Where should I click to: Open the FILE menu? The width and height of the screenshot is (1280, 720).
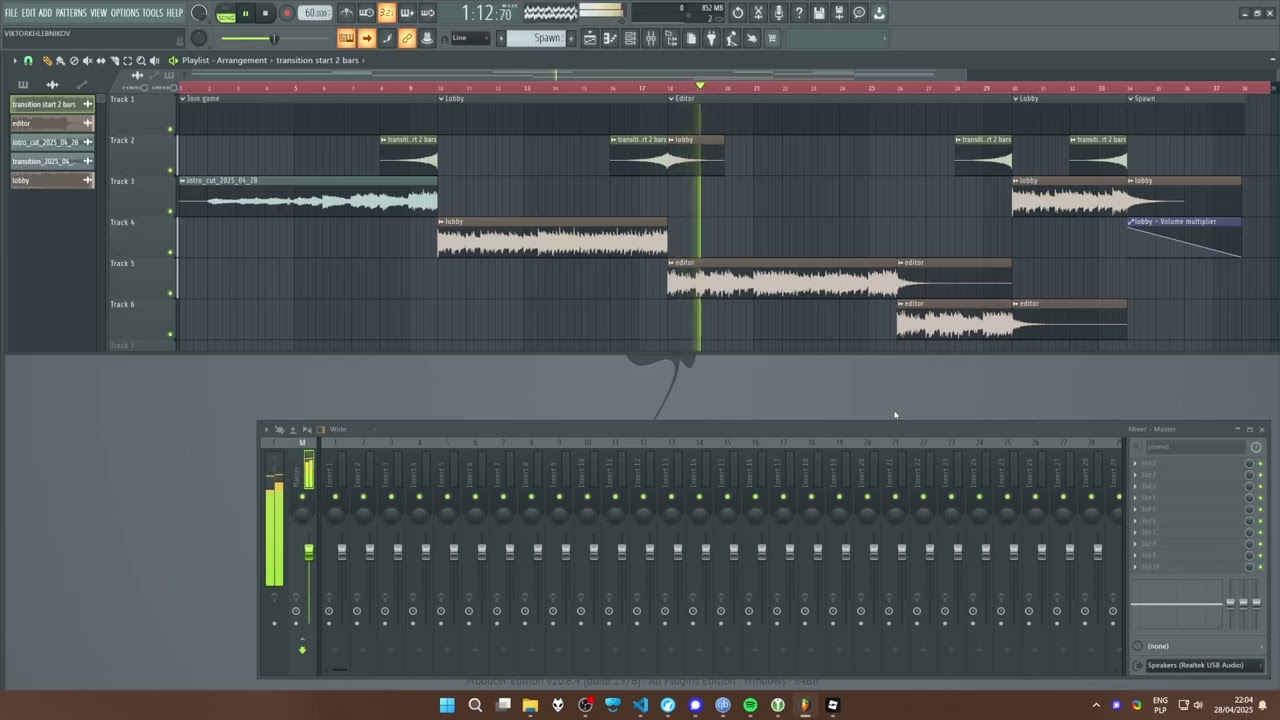pos(11,13)
